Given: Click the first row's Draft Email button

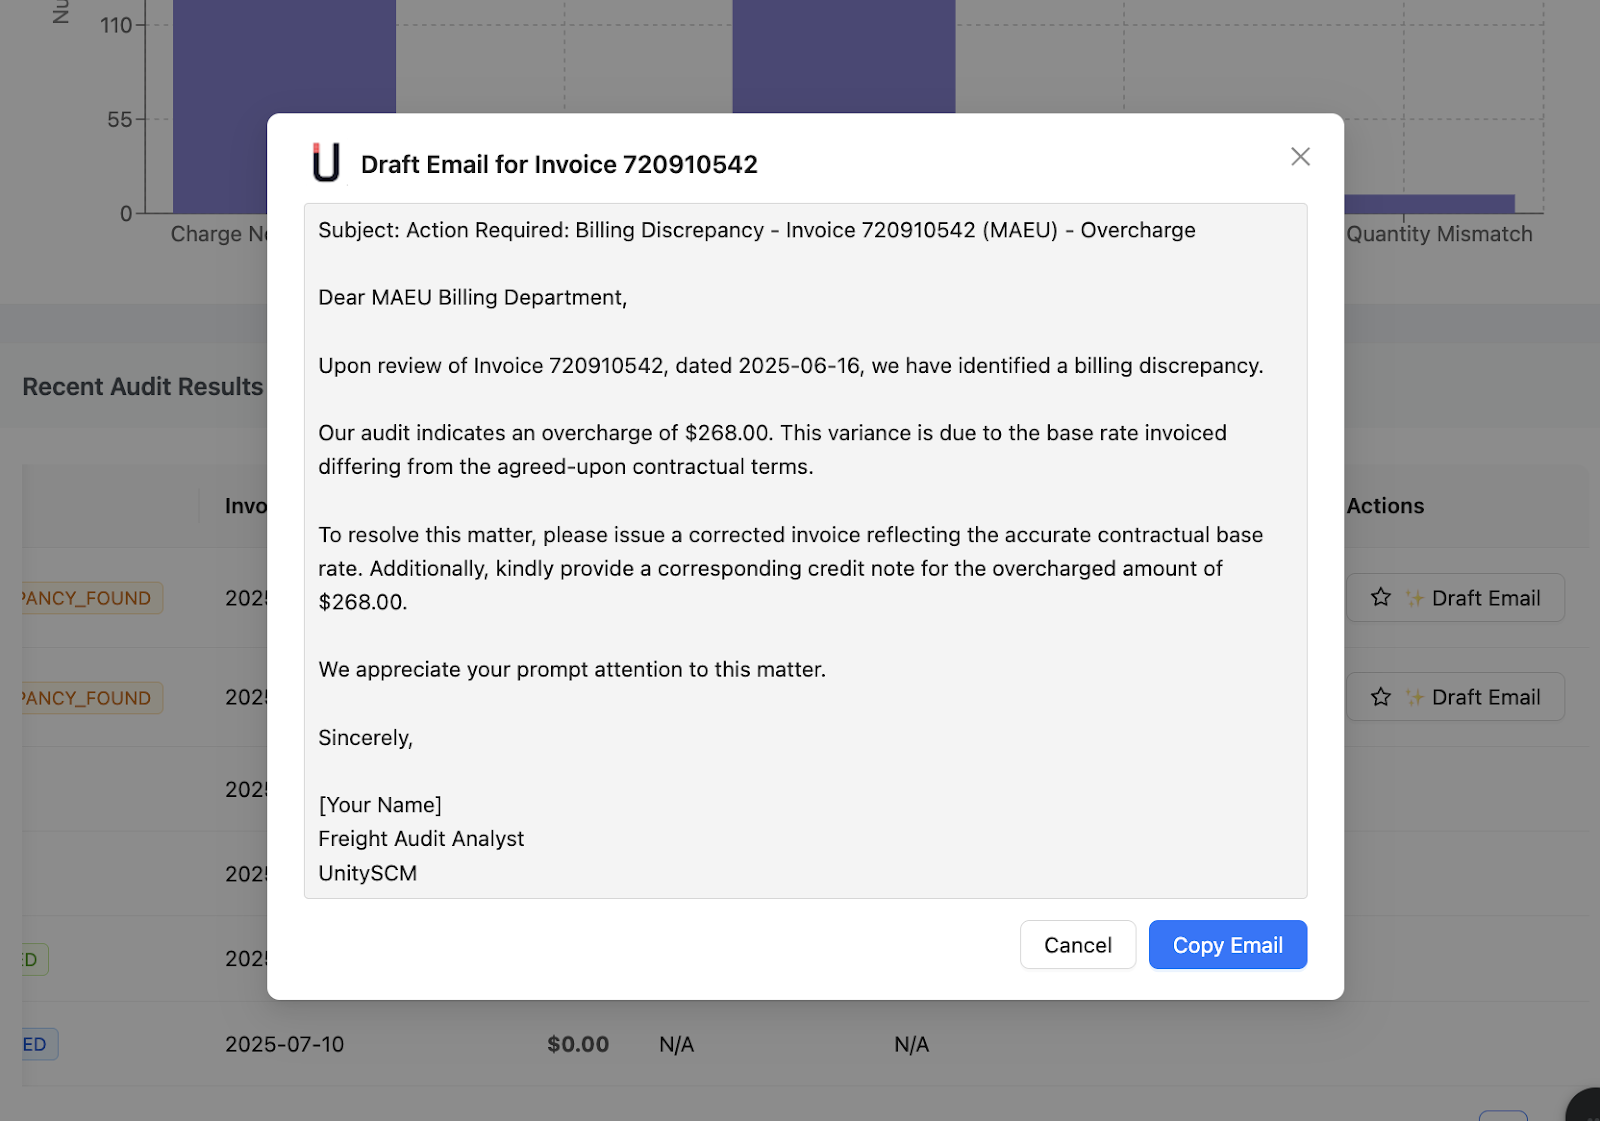Looking at the screenshot, I should [x=1455, y=598].
